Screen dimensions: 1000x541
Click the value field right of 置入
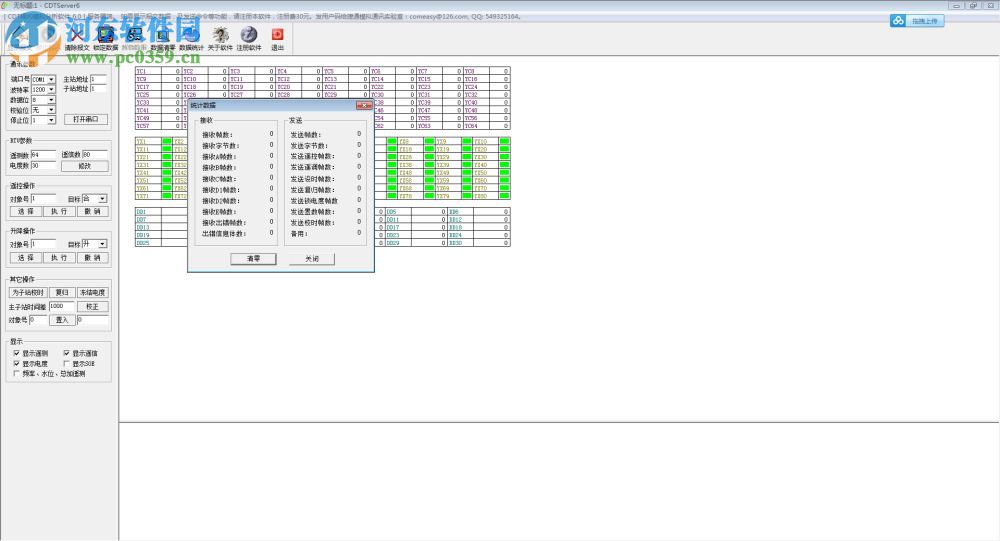92,320
